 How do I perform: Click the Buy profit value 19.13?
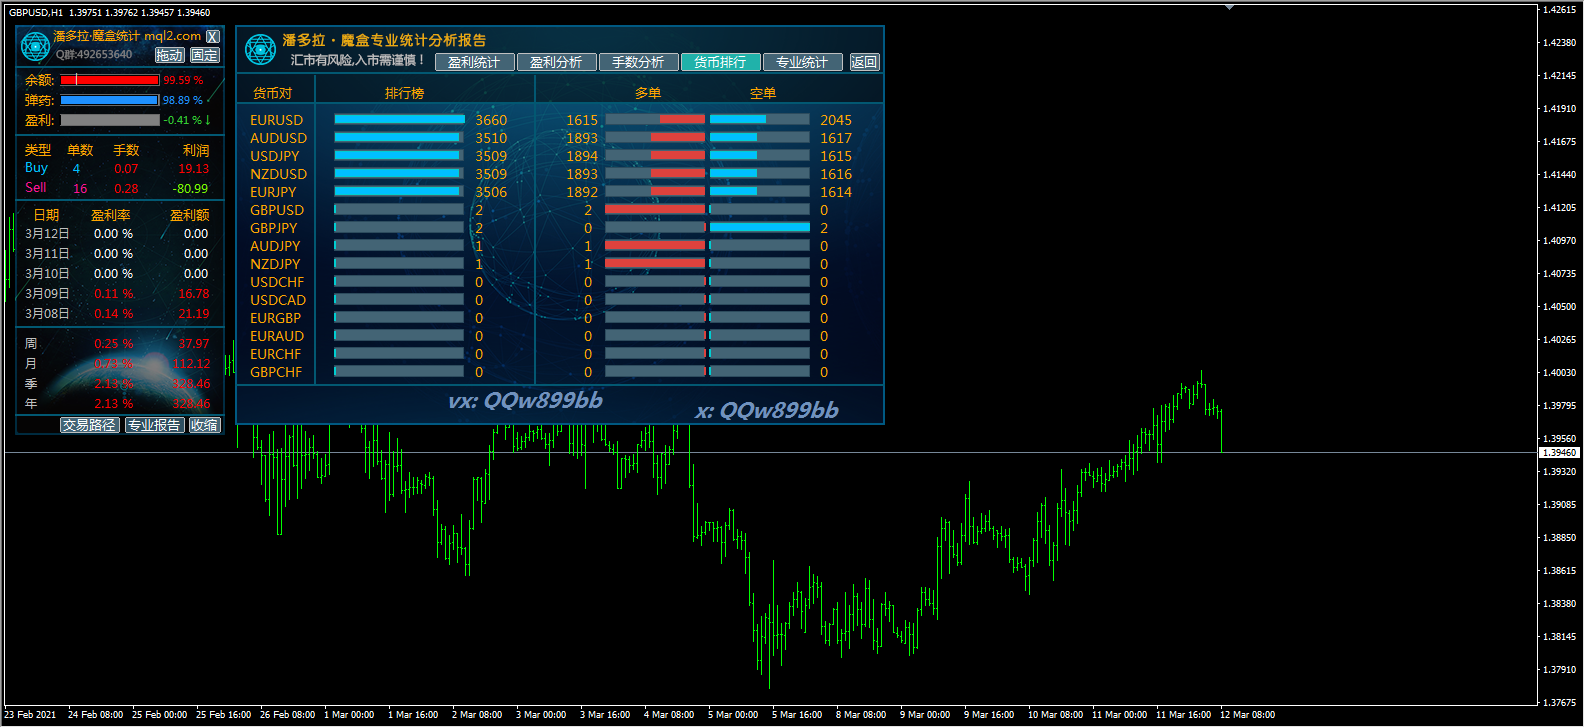(x=194, y=169)
